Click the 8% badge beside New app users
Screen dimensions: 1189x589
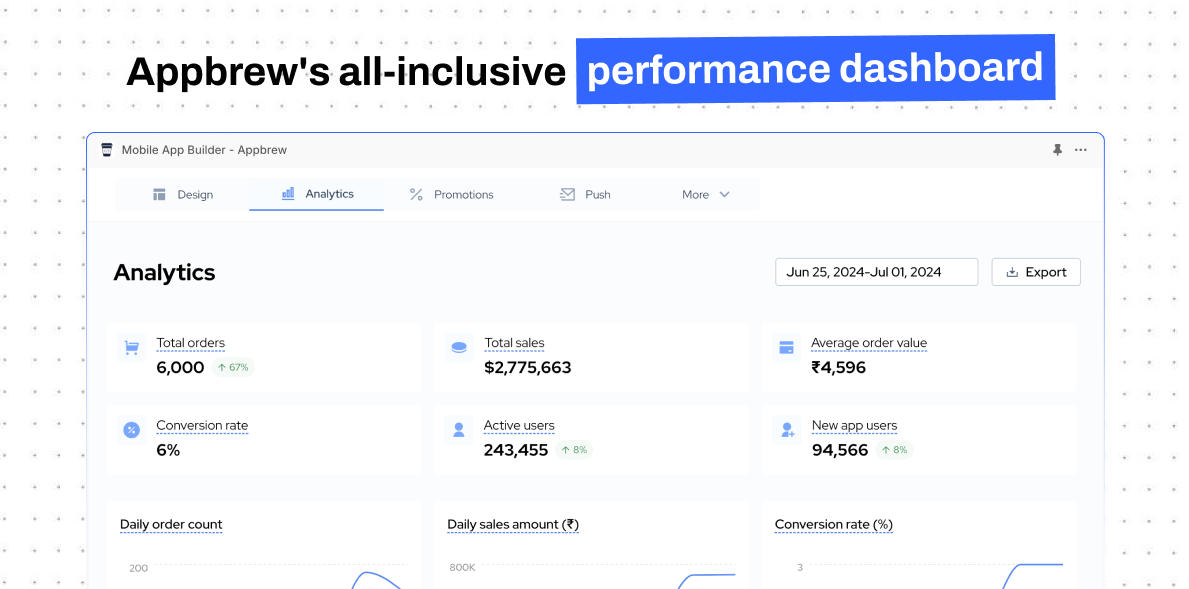(x=894, y=450)
